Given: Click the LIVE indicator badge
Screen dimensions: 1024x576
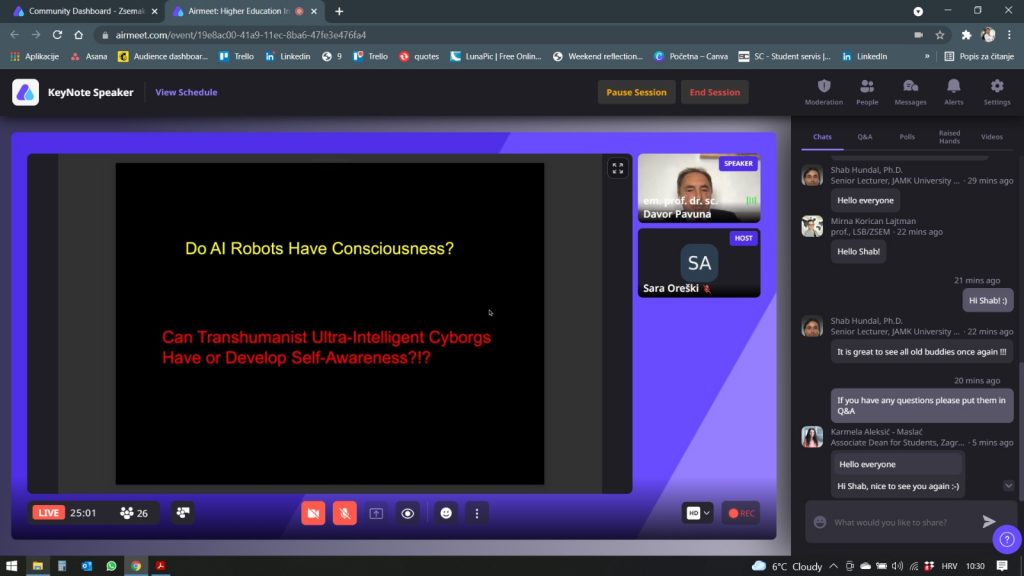Looking at the screenshot, I should pos(48,513).
